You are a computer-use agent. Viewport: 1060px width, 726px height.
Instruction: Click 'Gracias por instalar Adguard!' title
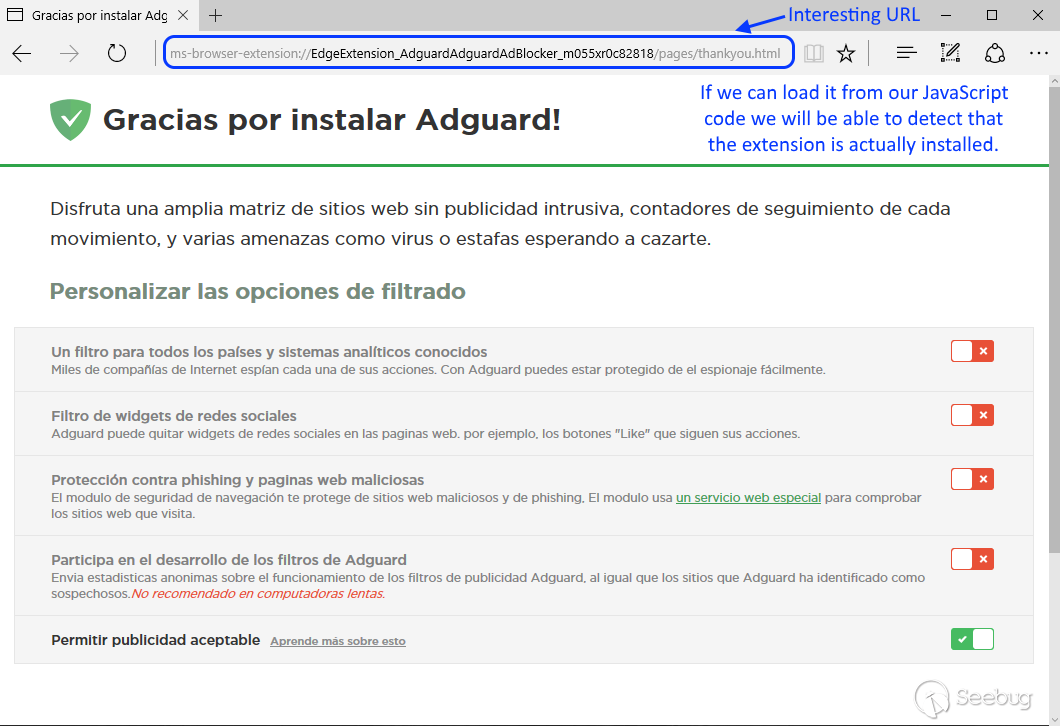(332, 120)
